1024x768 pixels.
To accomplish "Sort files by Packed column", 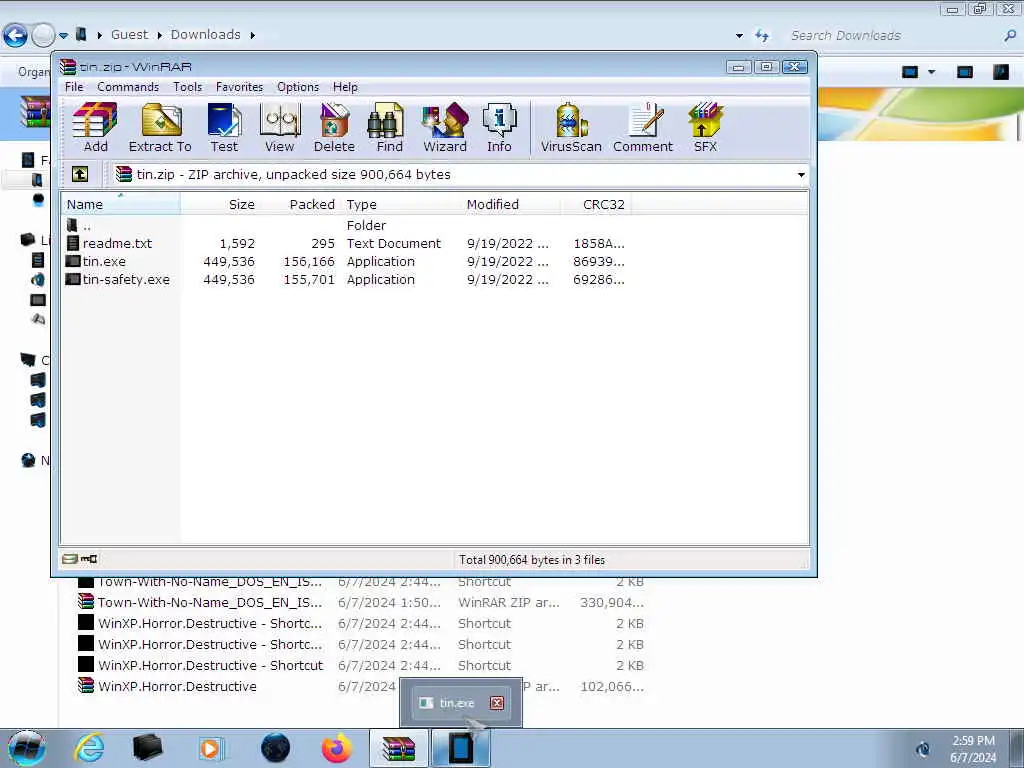I will point(298,204).
